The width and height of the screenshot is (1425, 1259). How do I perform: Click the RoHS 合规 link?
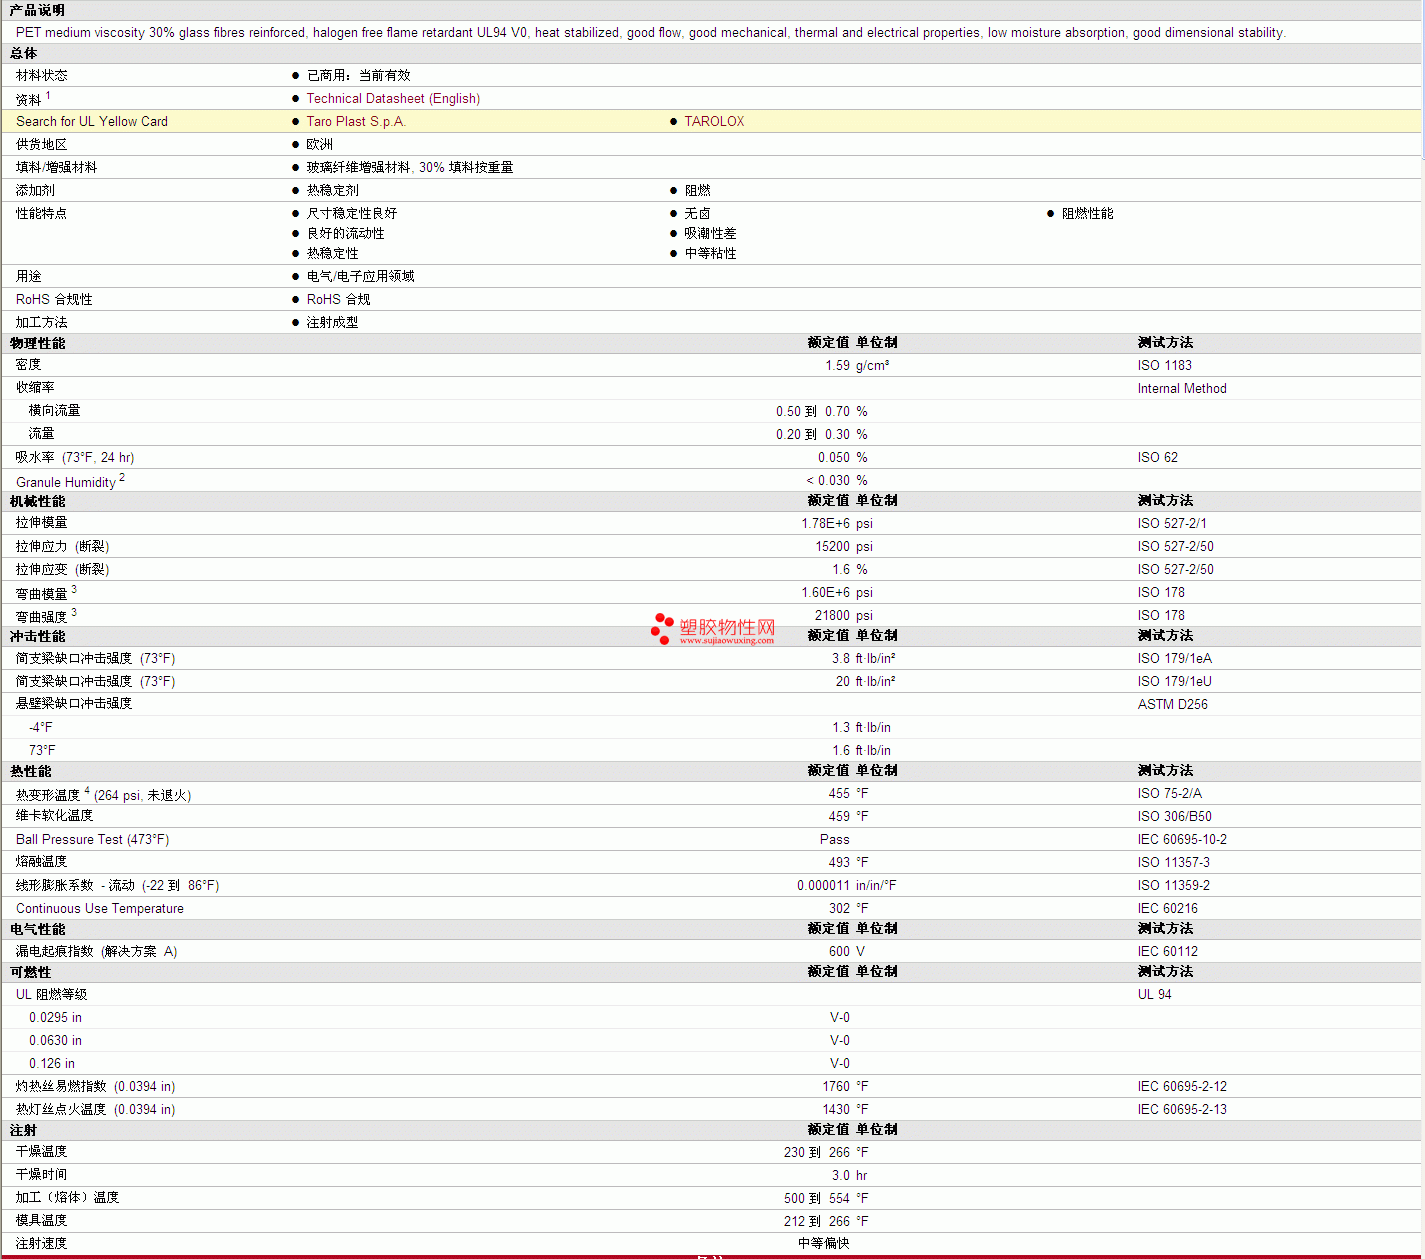[338, 299]
